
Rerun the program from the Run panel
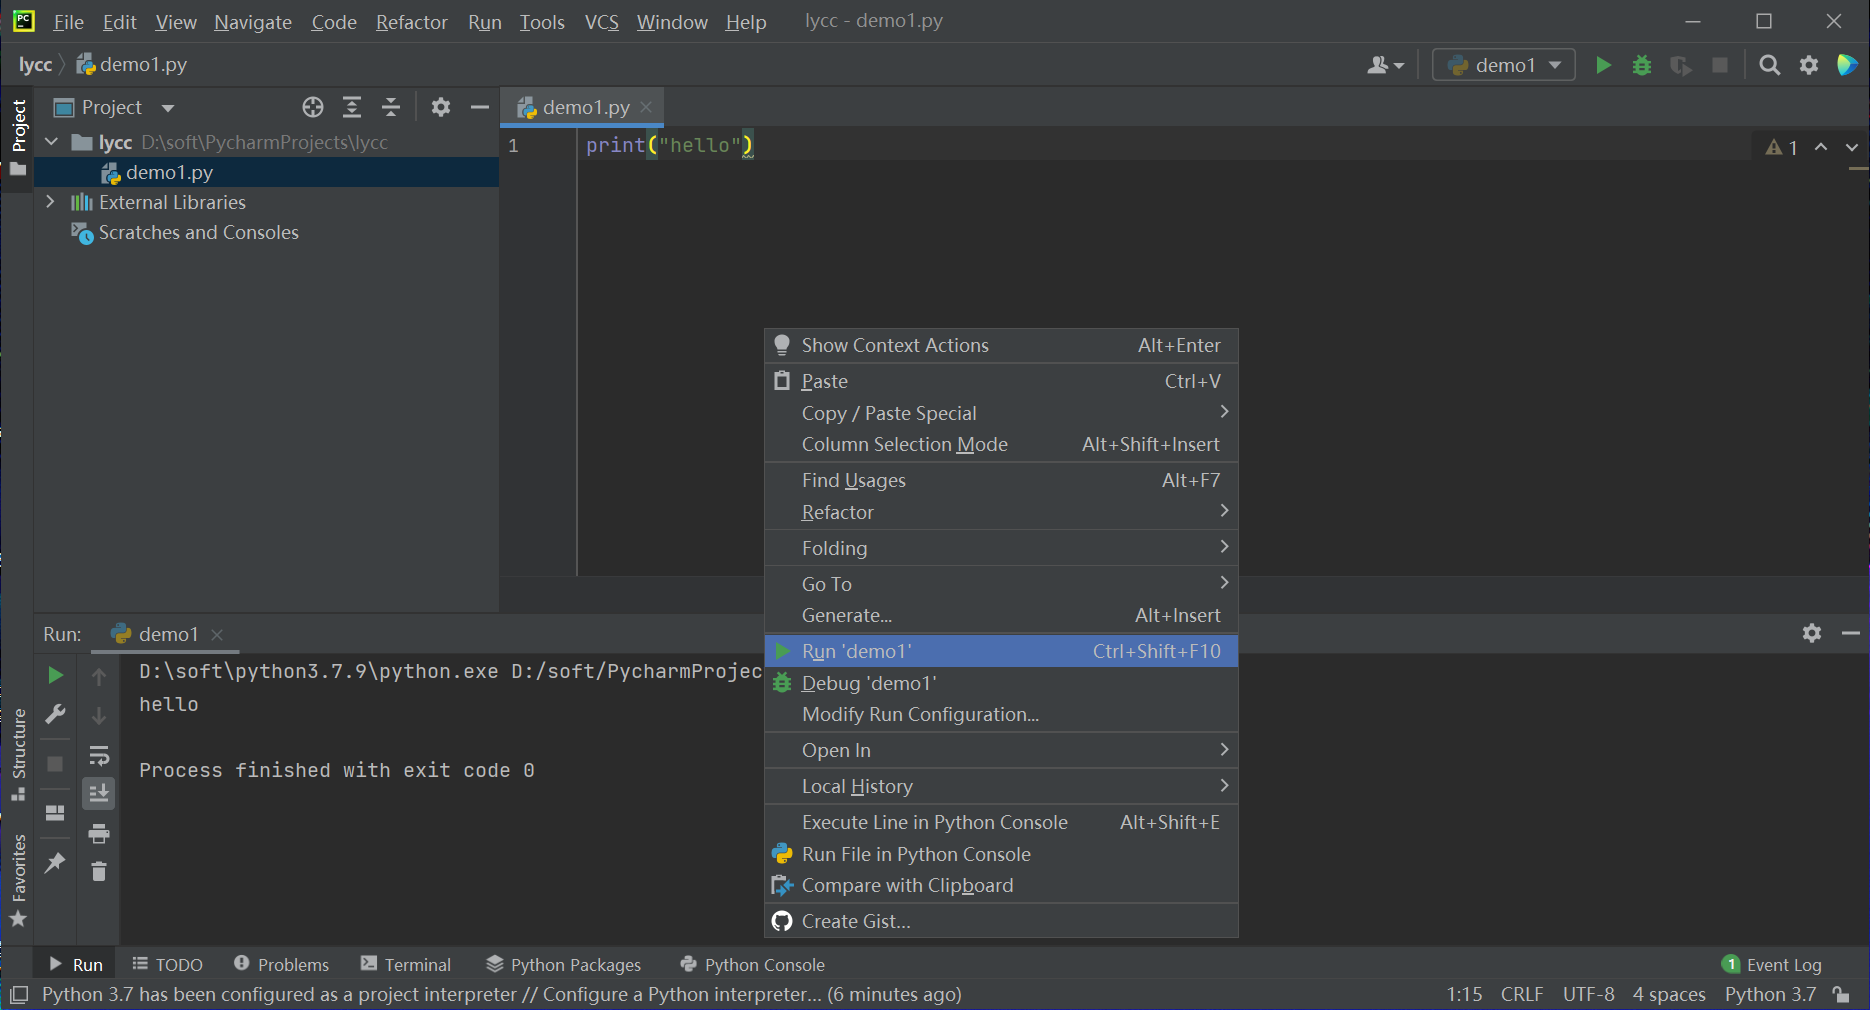[56, 675]
